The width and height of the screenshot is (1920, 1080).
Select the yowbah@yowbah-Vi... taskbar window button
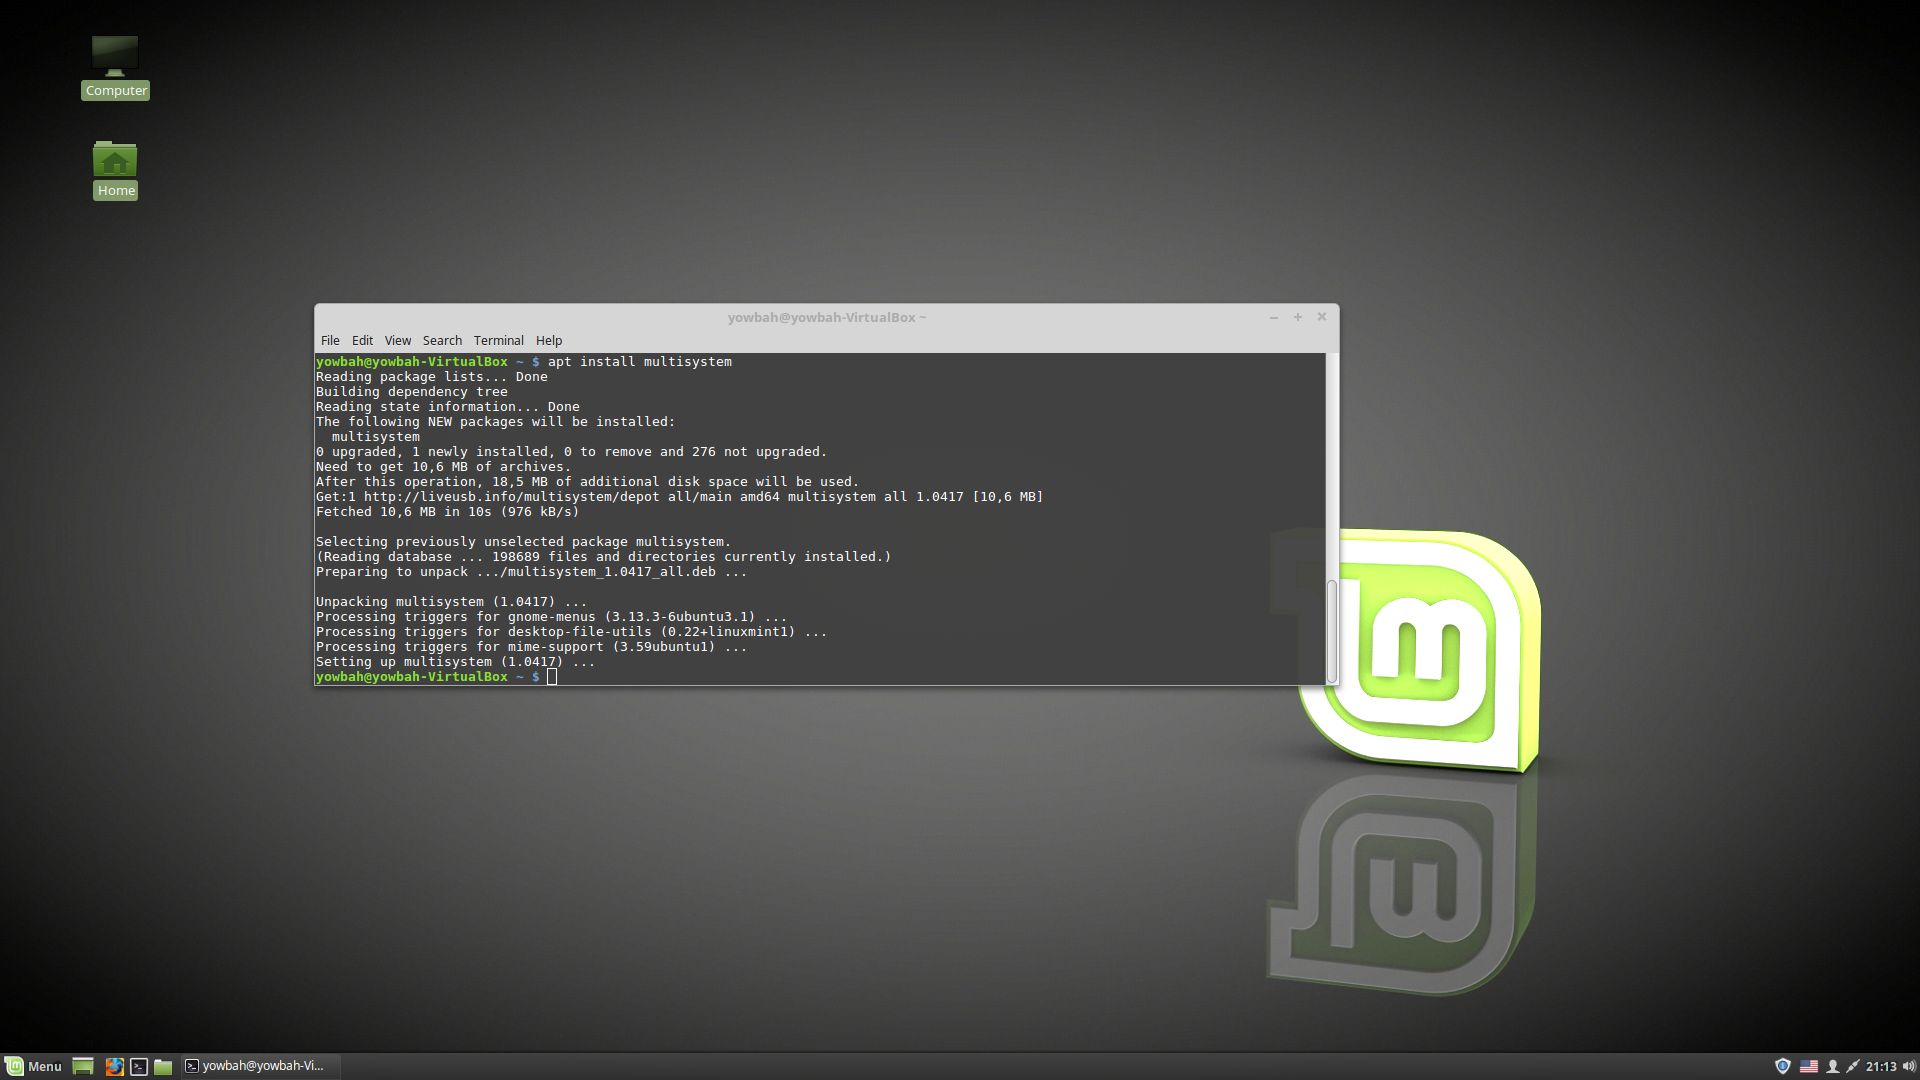click(x=258, y=1066)
